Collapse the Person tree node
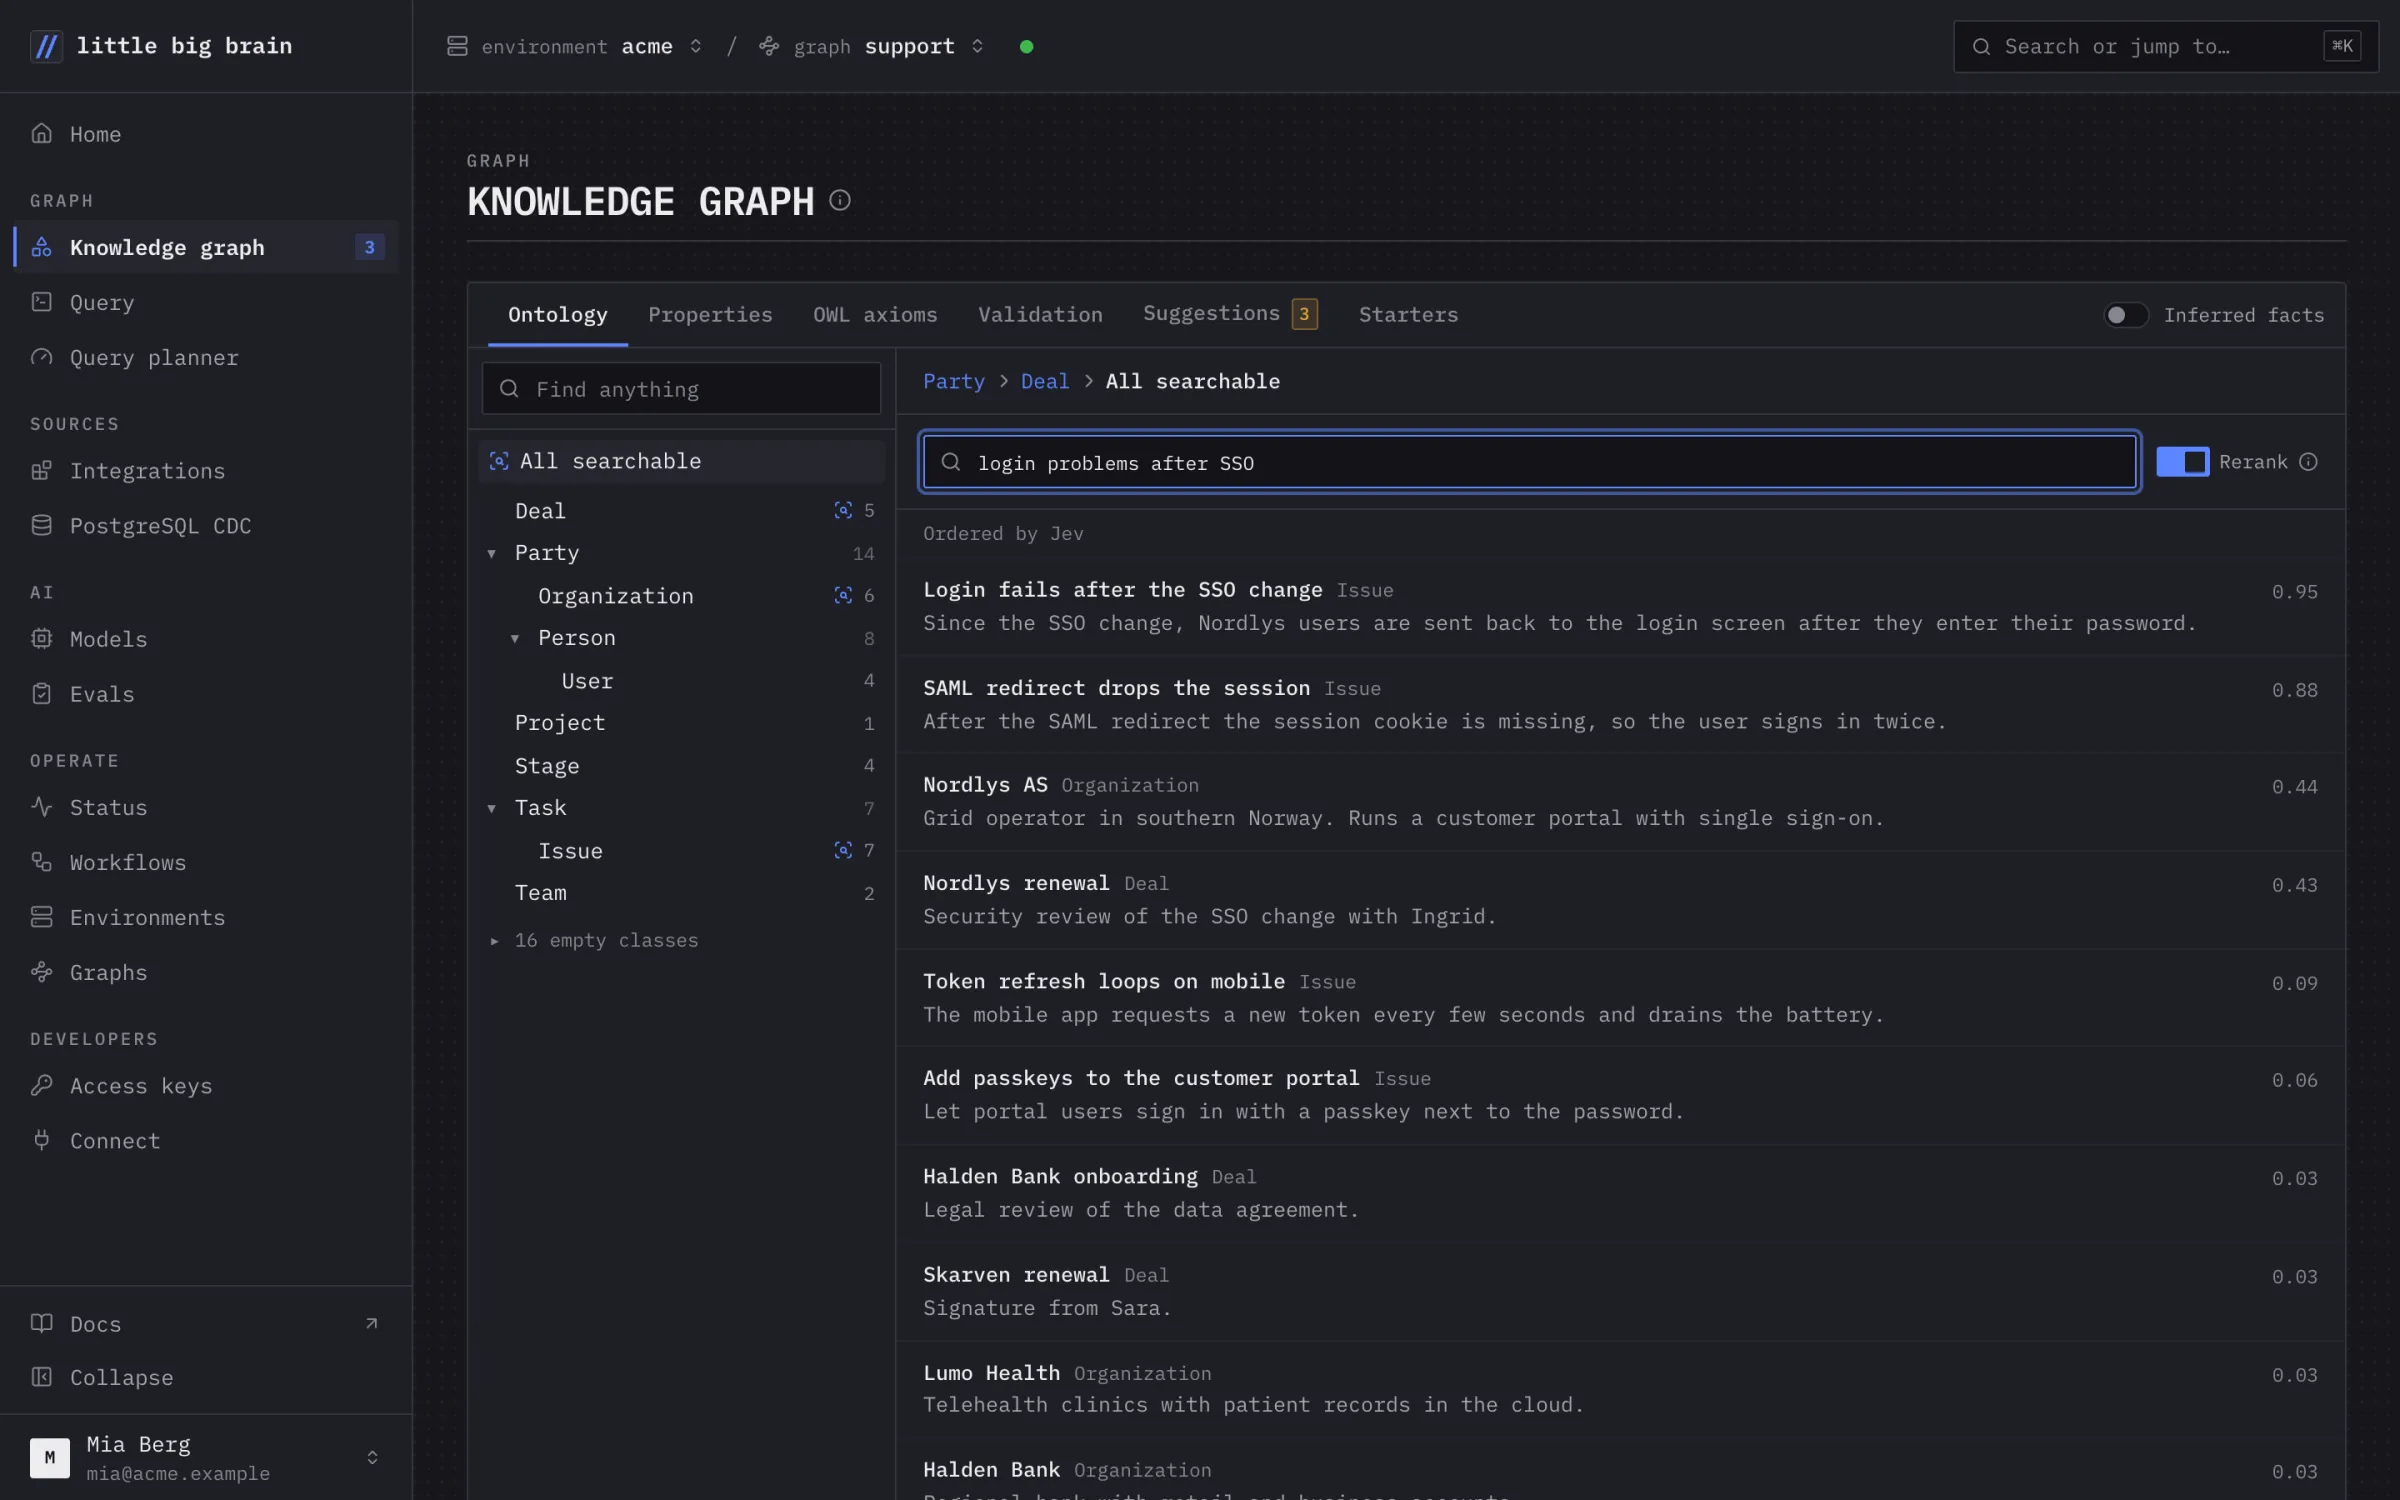Image resolution: width=2400 pixels, height=1500 pixels. [x=515, y=638]
